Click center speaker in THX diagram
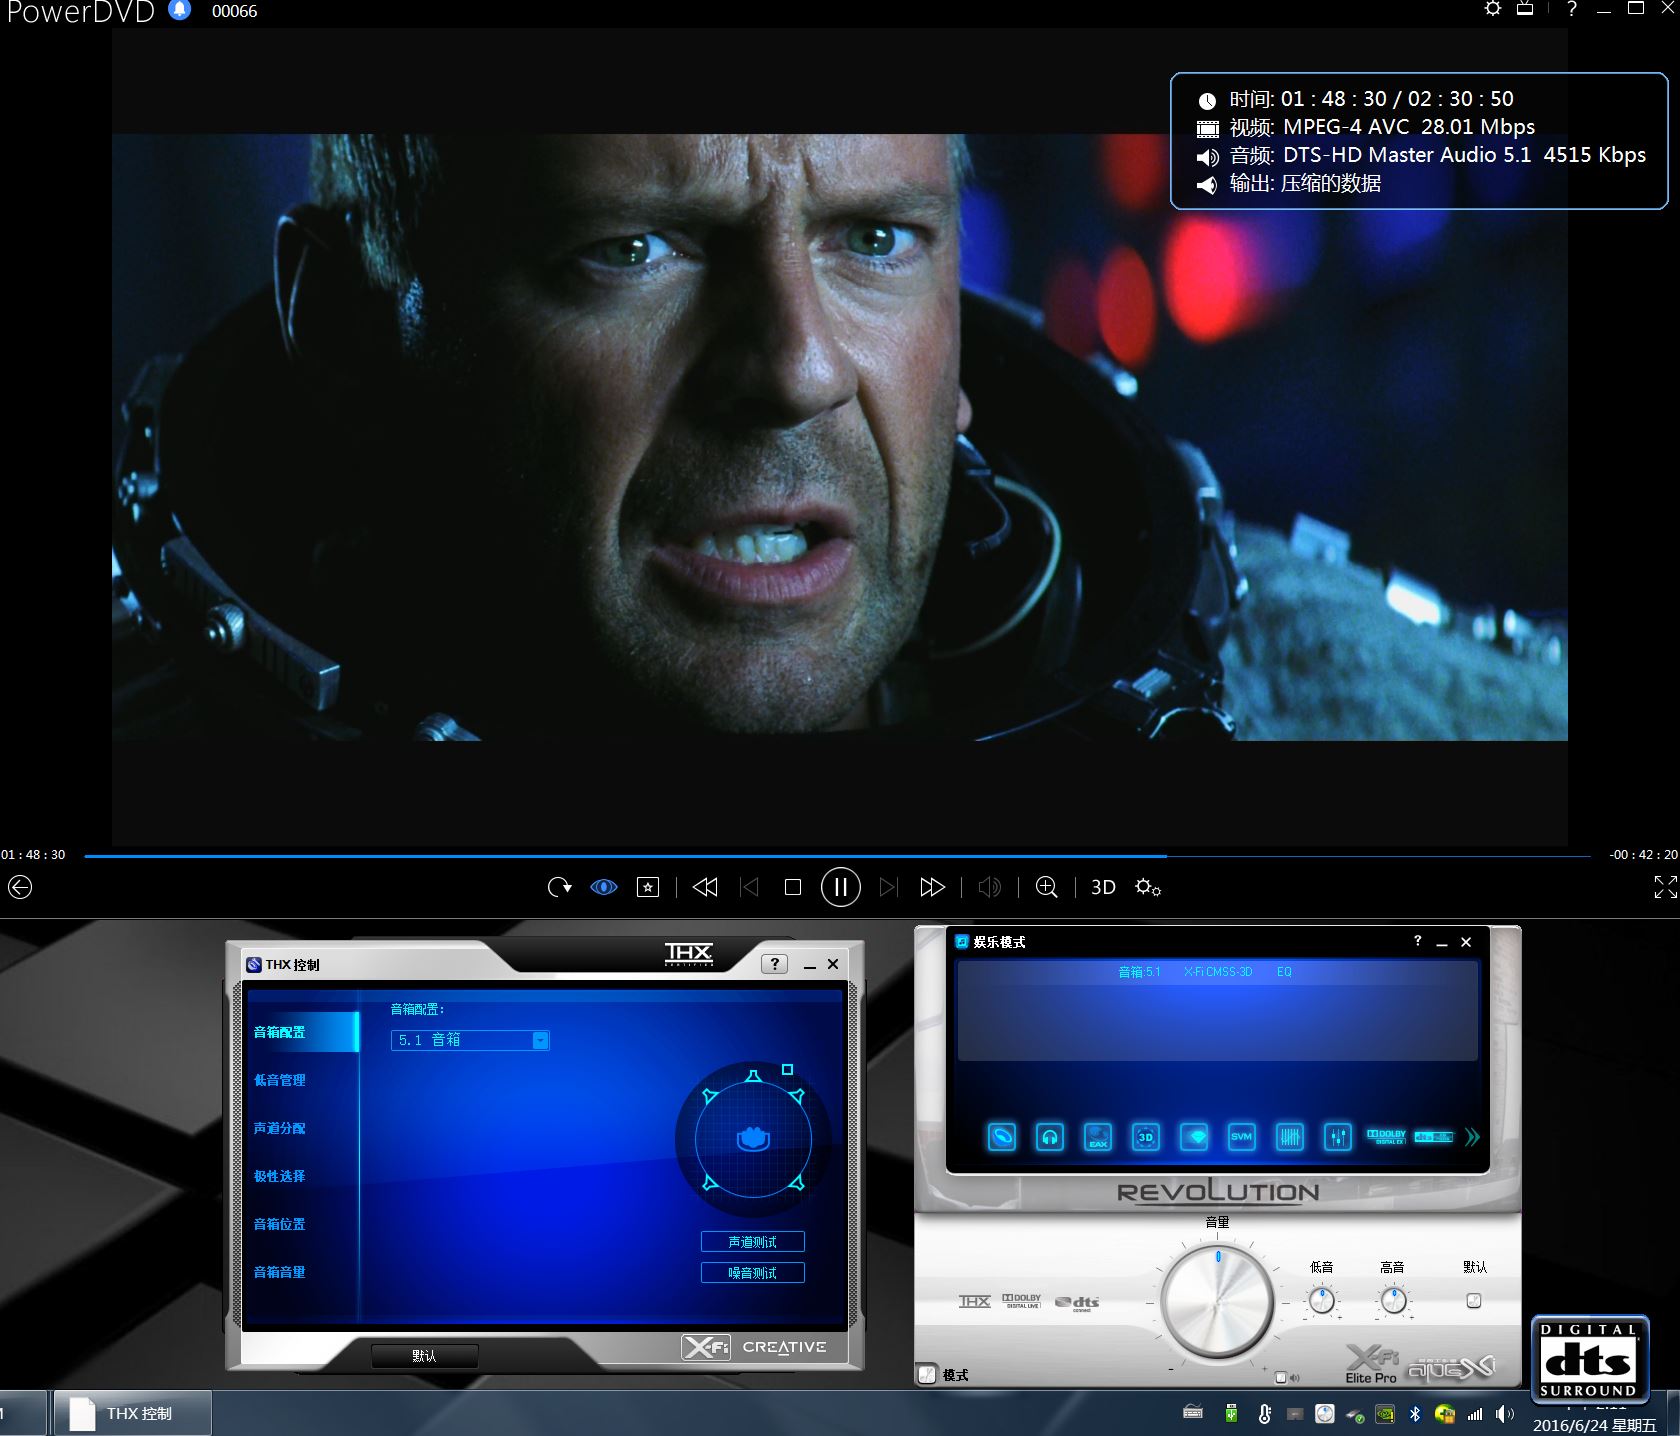The image size is (1680, 1436). click(753, 1076)
